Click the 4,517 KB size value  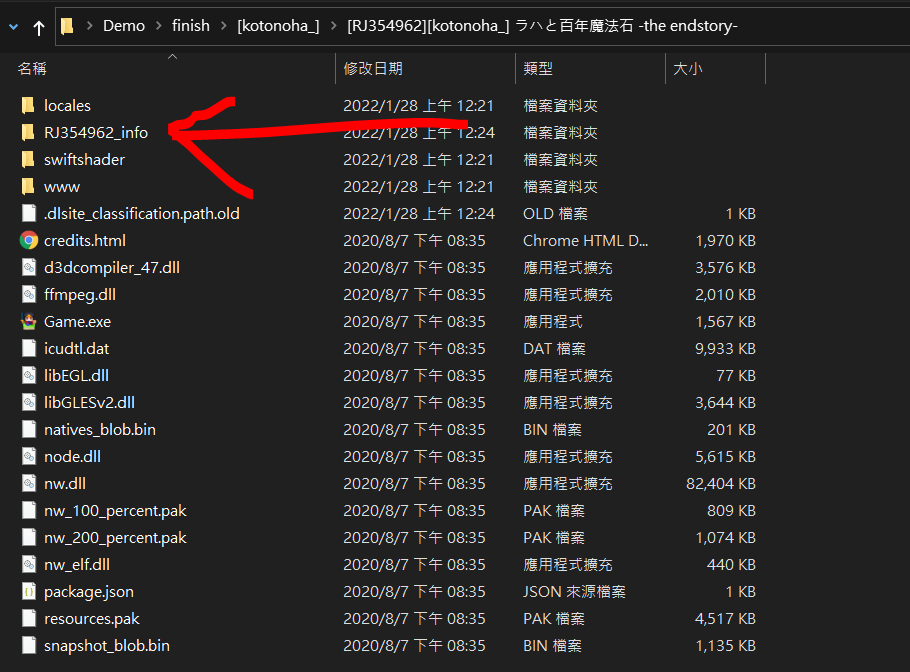(725, 618)
